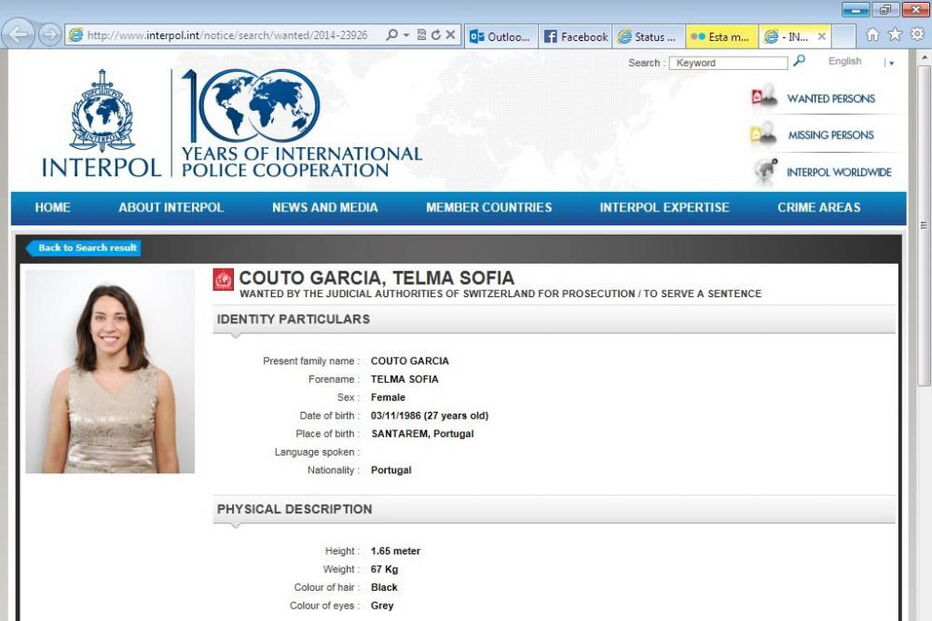The width and height of the screenshot is (932, 621).
Task: Stop page loading with the X icon
Action: coord(450,33)
